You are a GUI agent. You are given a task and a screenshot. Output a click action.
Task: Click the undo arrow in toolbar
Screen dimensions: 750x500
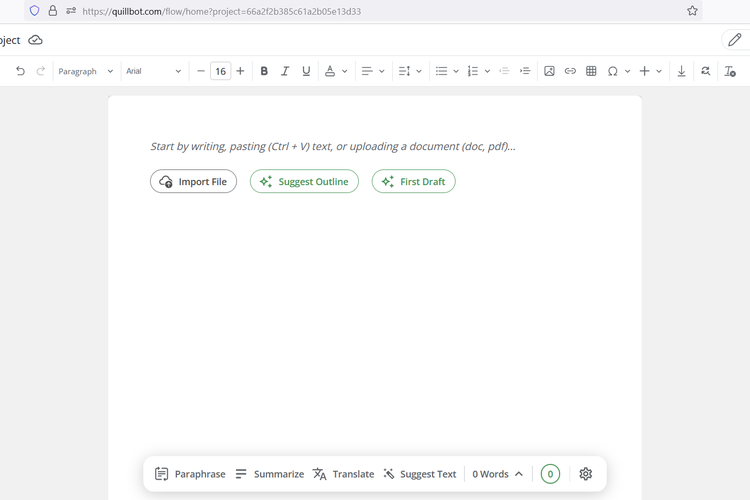tap(20, 71)
